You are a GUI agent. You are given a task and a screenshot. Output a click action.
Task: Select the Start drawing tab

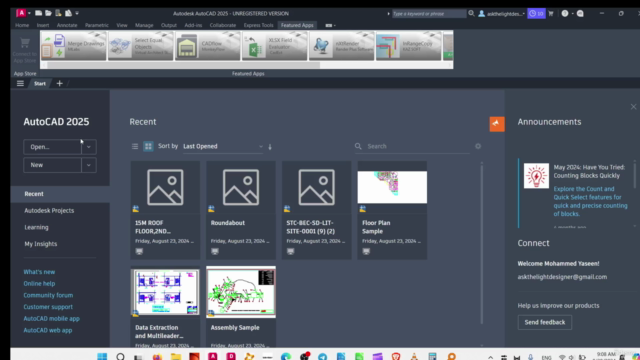click(x=40, y=83)
